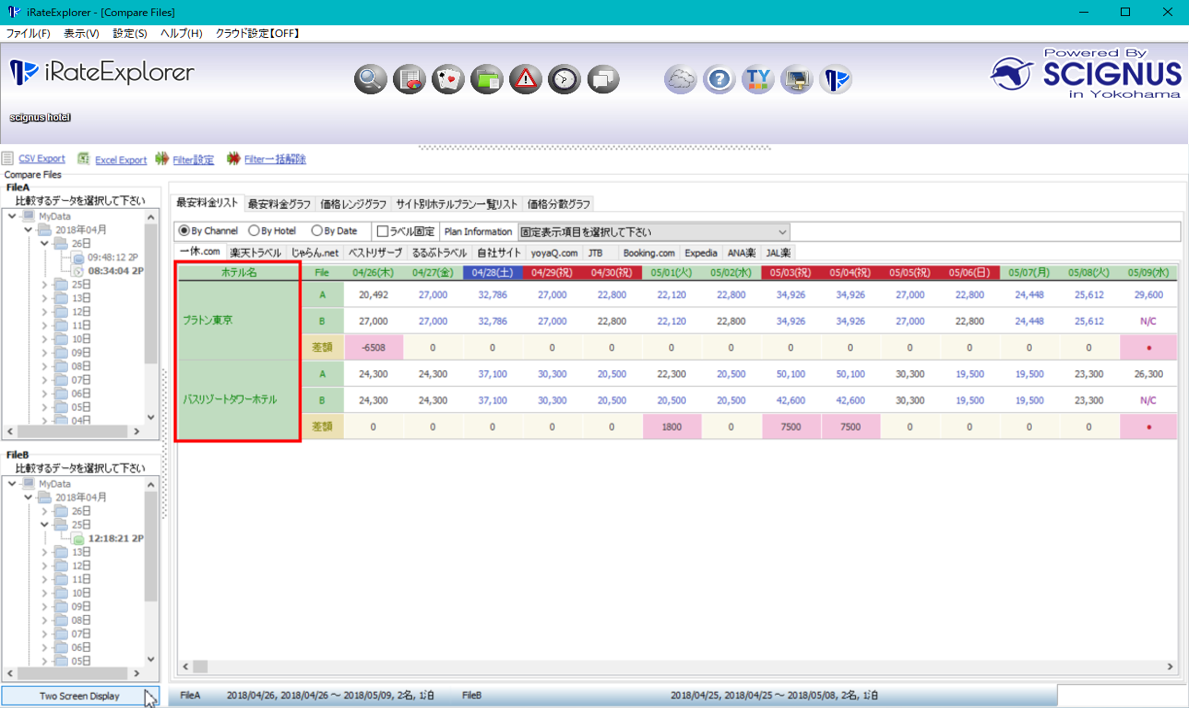Enable the ラベル固定 checkbox
This screenshot has width=1189, height=708.
point(382,231)
